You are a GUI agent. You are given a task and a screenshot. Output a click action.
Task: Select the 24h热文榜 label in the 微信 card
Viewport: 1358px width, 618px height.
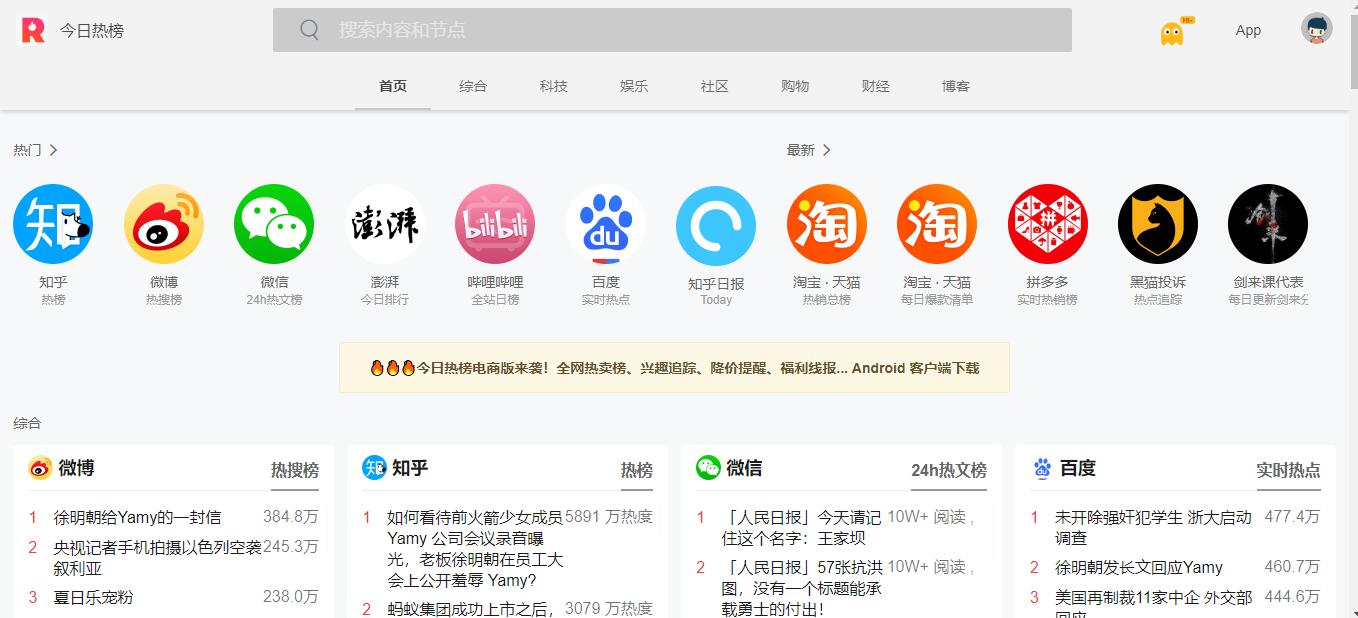tap(949, 470)
